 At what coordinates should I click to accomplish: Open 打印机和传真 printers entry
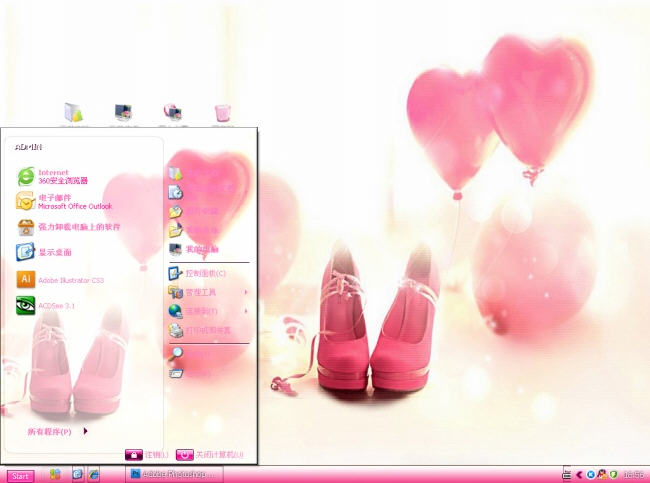pyautogui.click(x=199, y=330)
